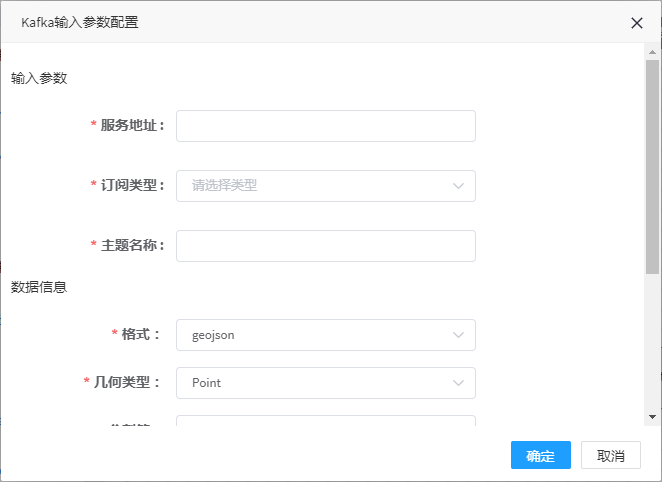Image resolution: width=662 pixels, height=482 pixels.
Task: Open the 订阅类型 dropdown
Action: [326, 186]
